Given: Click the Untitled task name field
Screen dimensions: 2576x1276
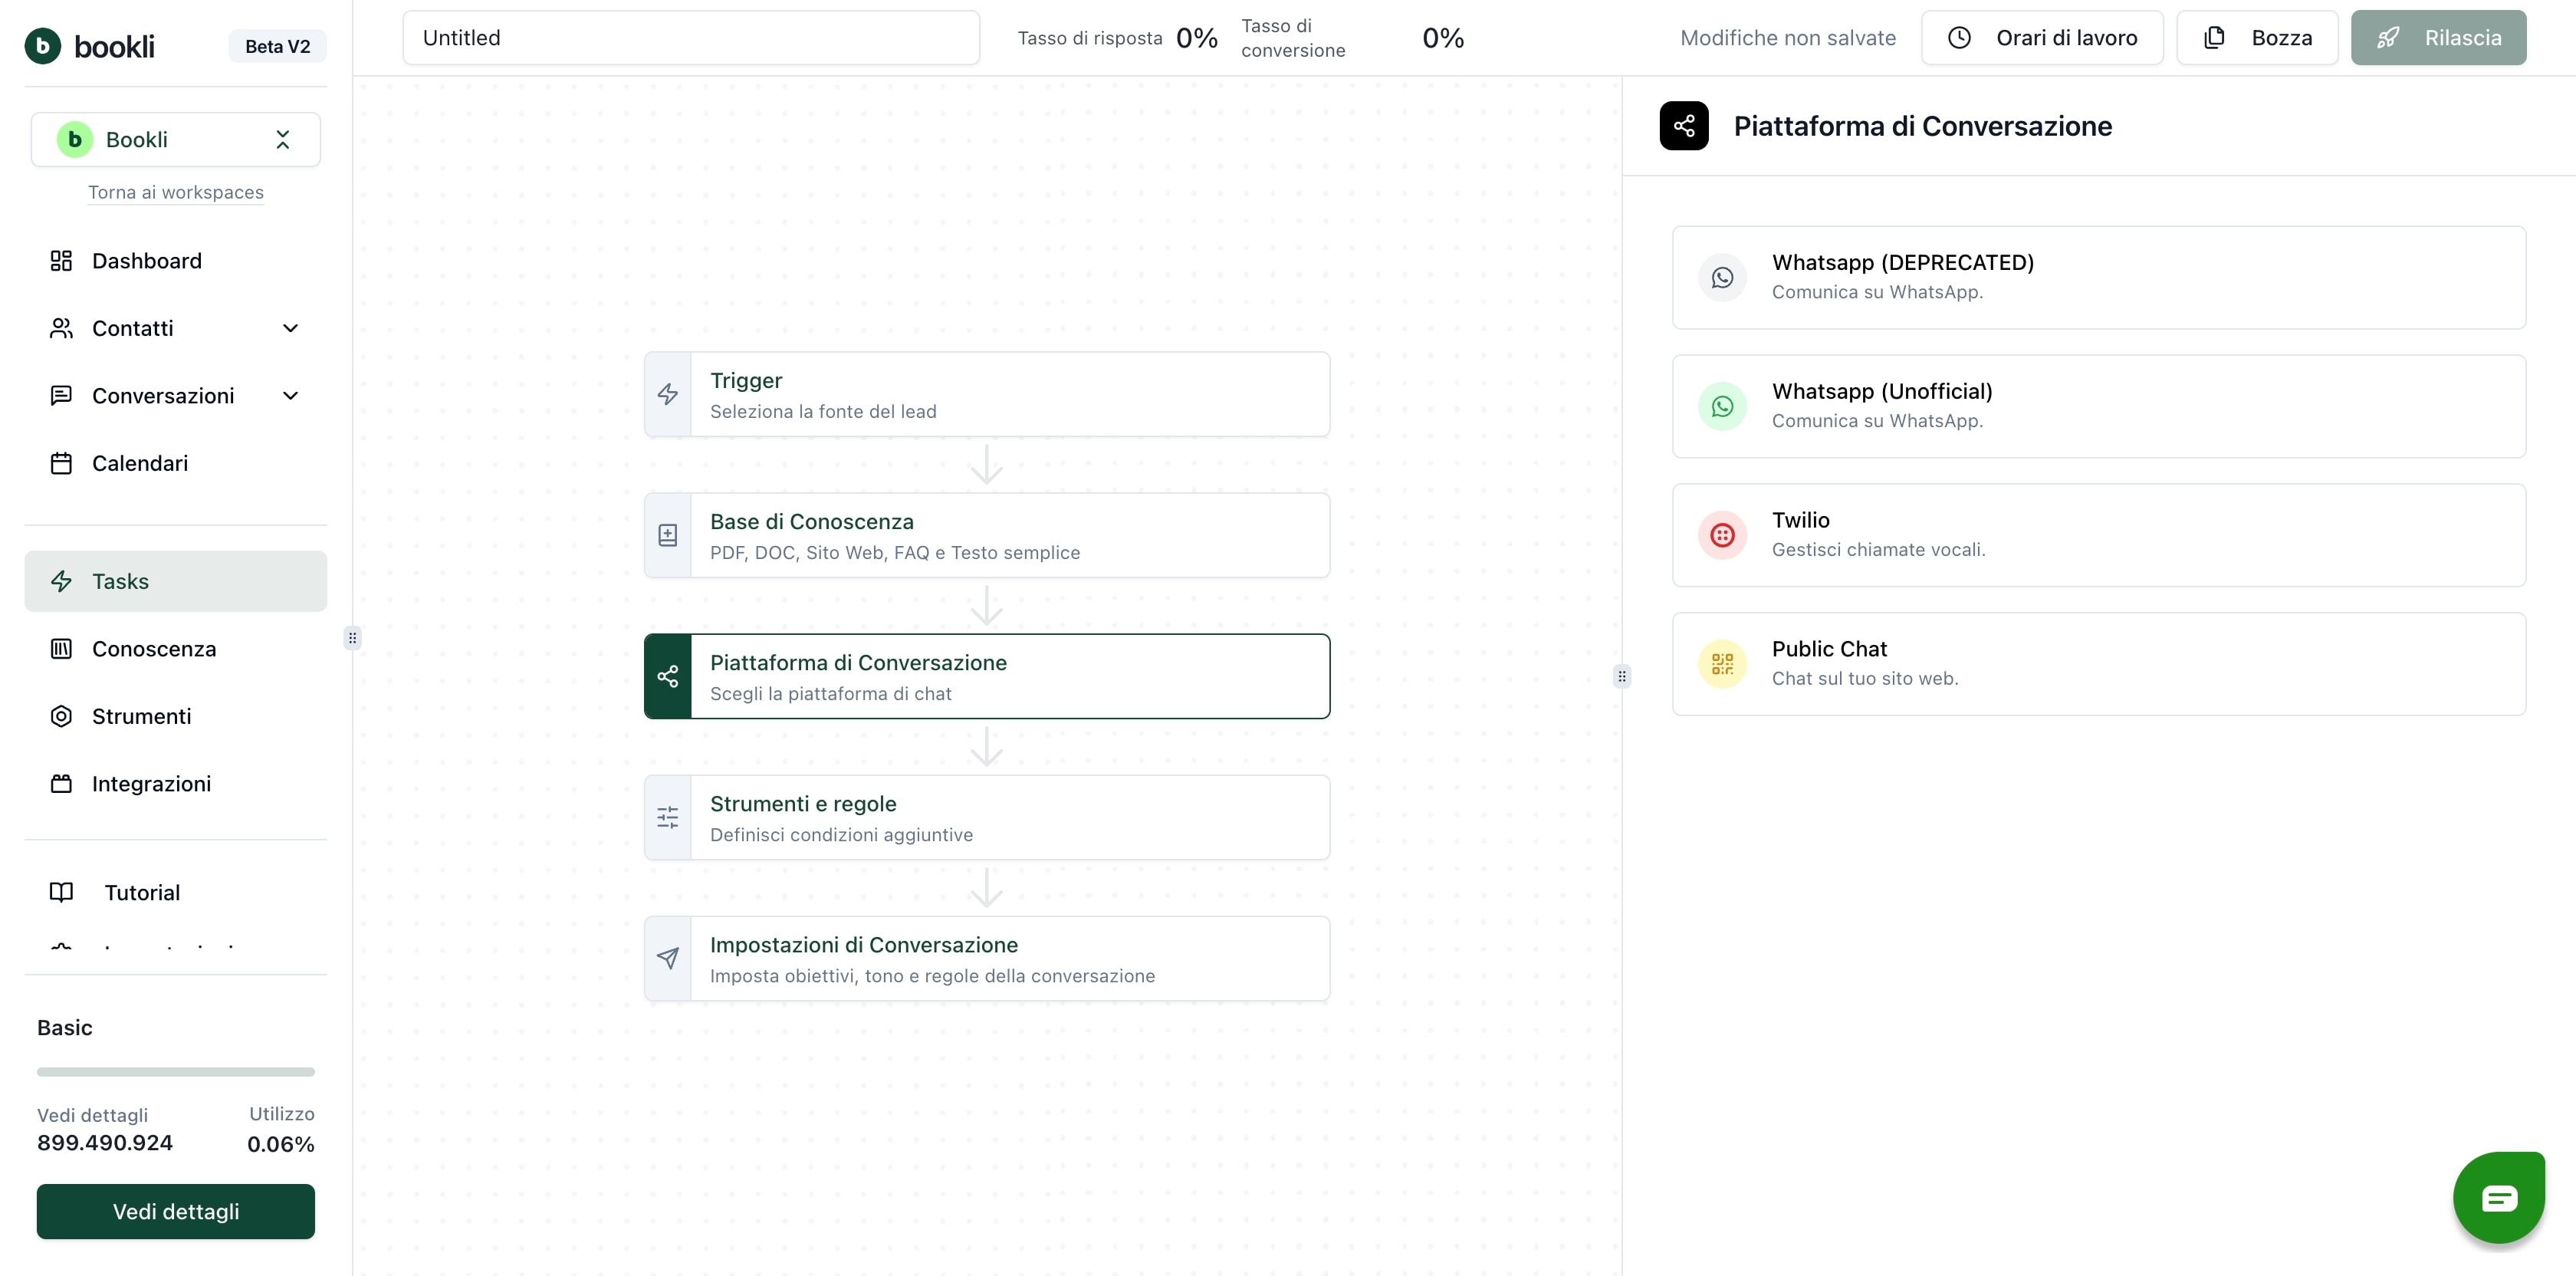Looking at the screenshot, I should point(690,38).
